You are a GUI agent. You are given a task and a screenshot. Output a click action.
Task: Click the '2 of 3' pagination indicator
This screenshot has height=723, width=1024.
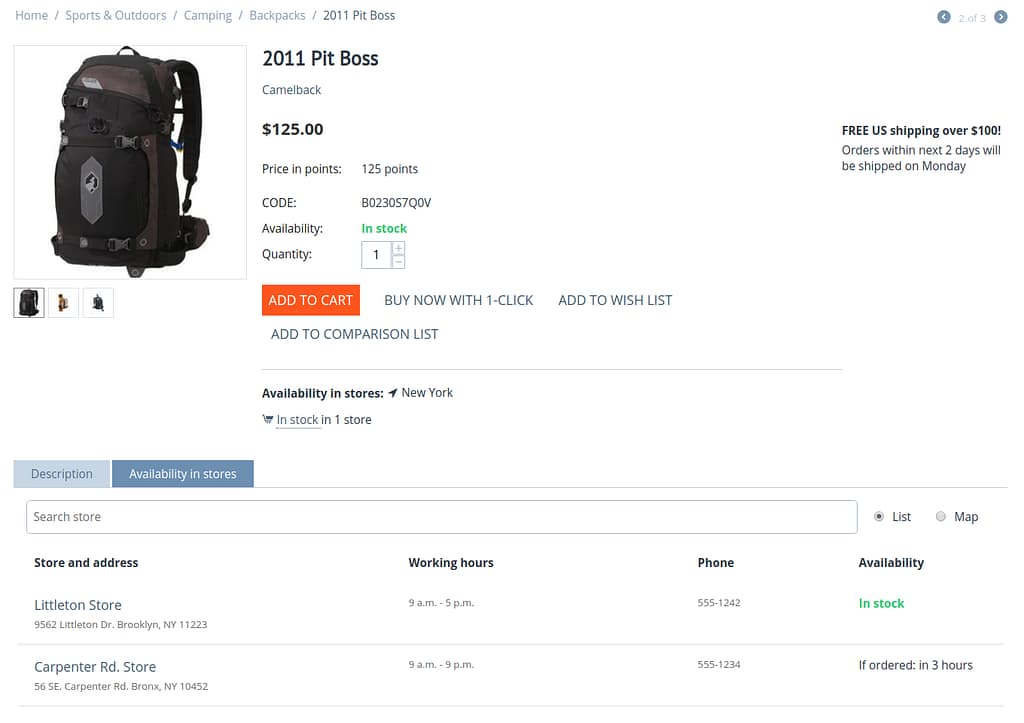[x=971, y=18]
